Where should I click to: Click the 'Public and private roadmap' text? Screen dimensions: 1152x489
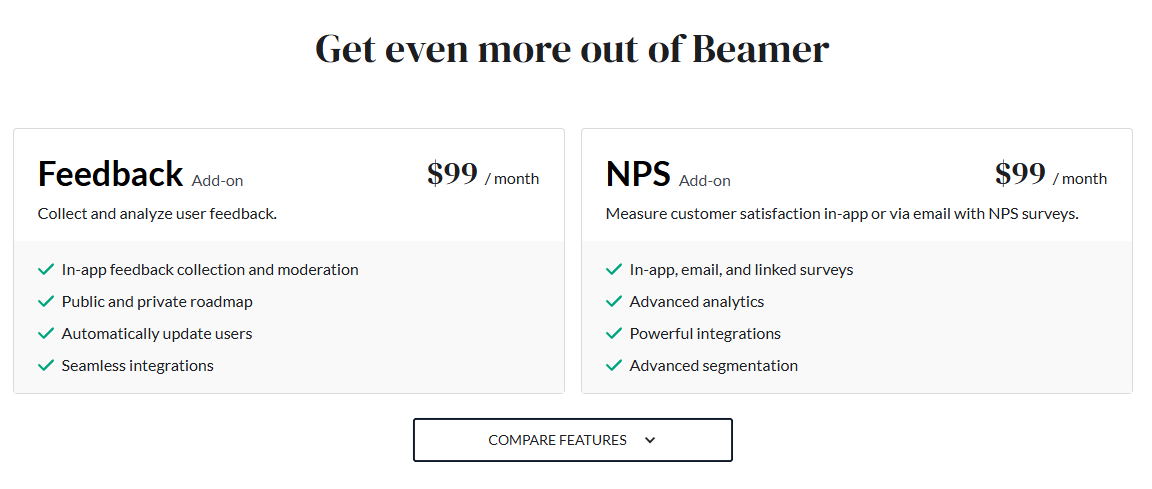157,301
